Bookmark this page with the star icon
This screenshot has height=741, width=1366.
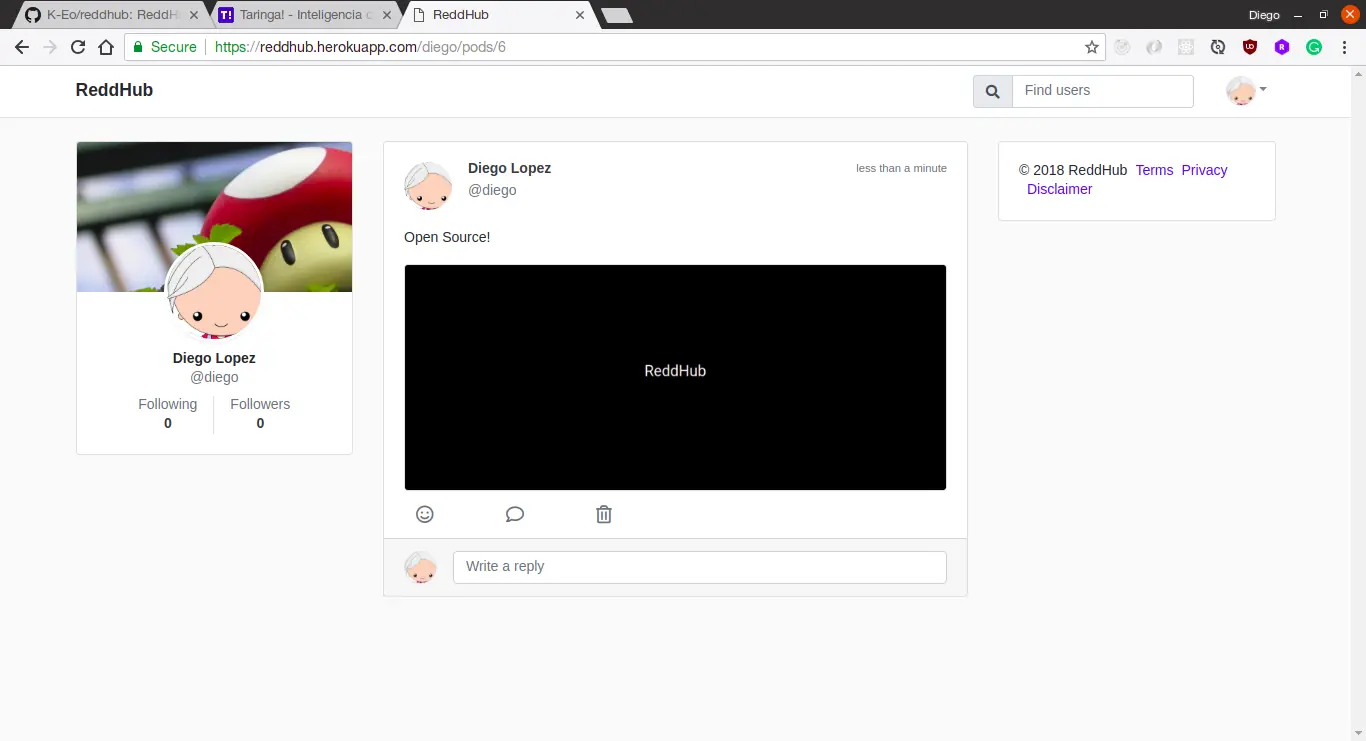tap(1092, 47)
